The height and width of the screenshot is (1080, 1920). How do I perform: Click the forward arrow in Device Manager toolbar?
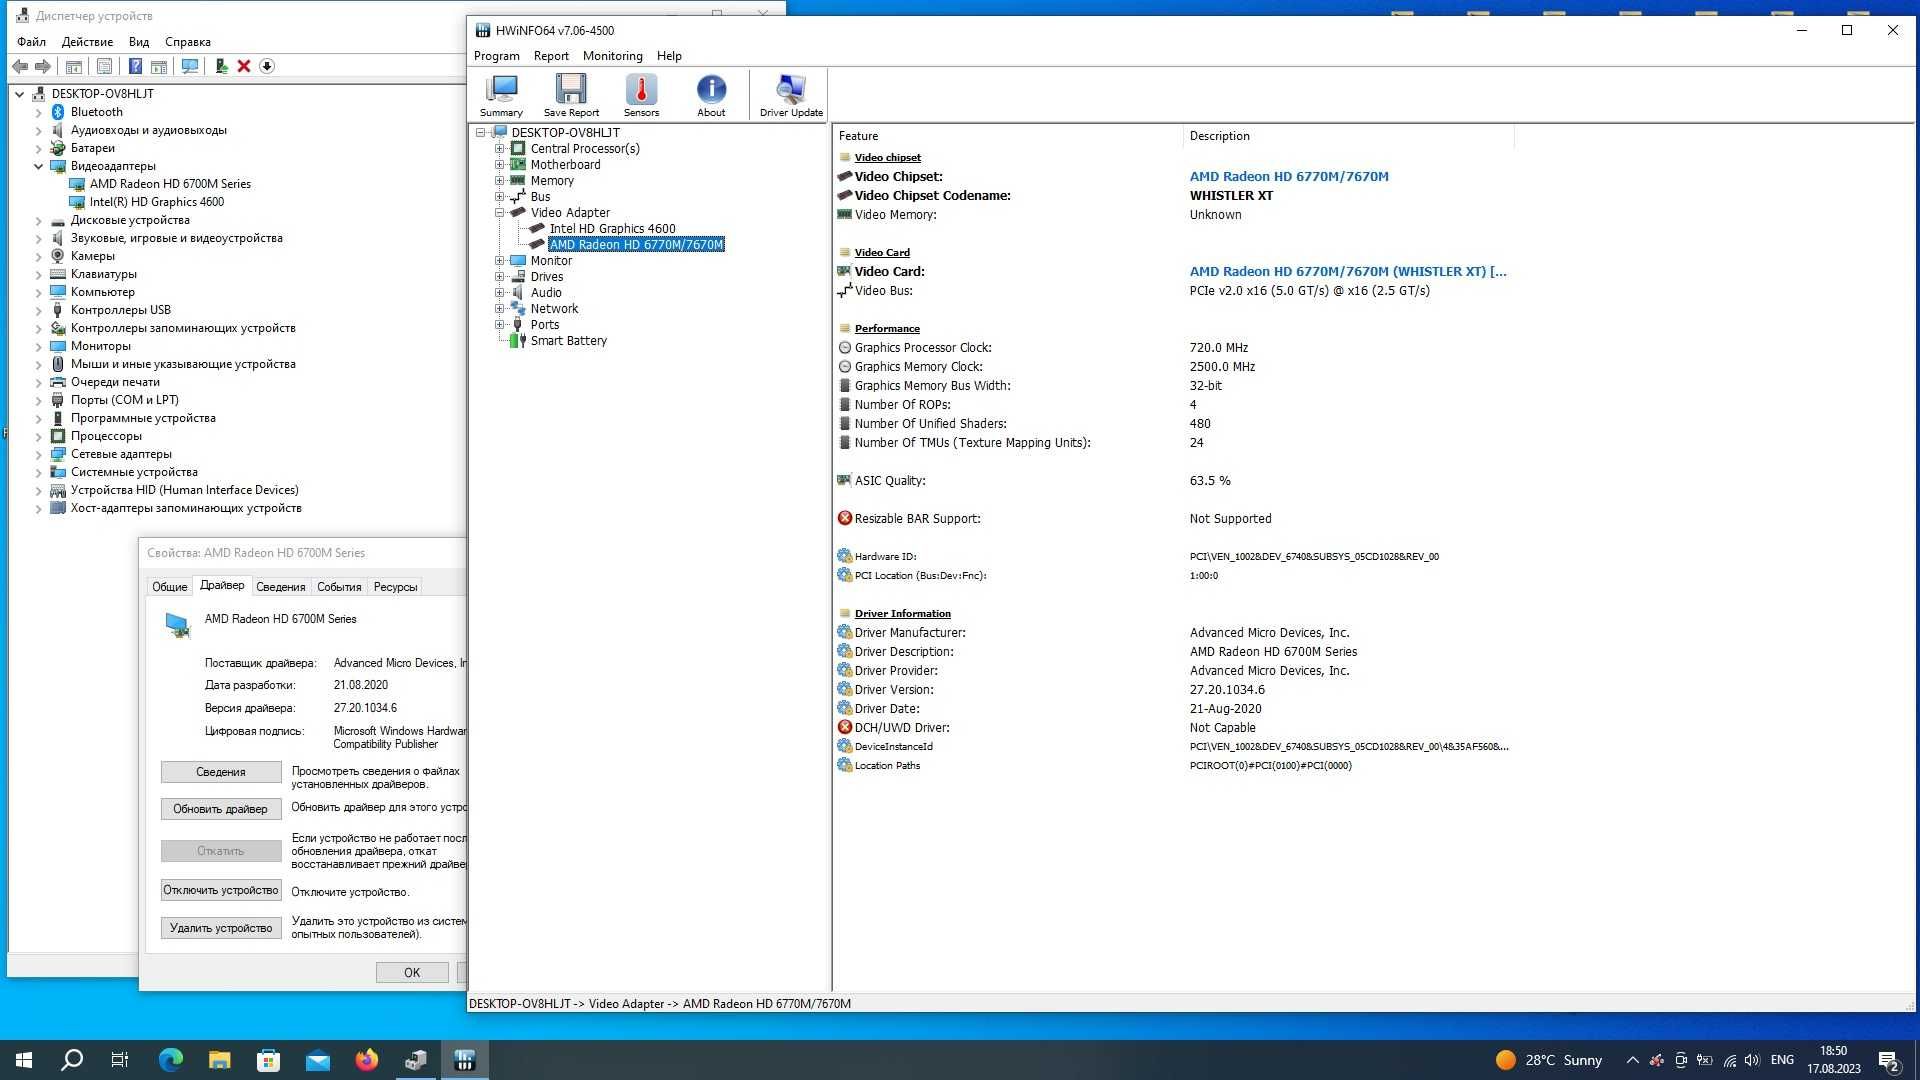[x=43, y=66]
